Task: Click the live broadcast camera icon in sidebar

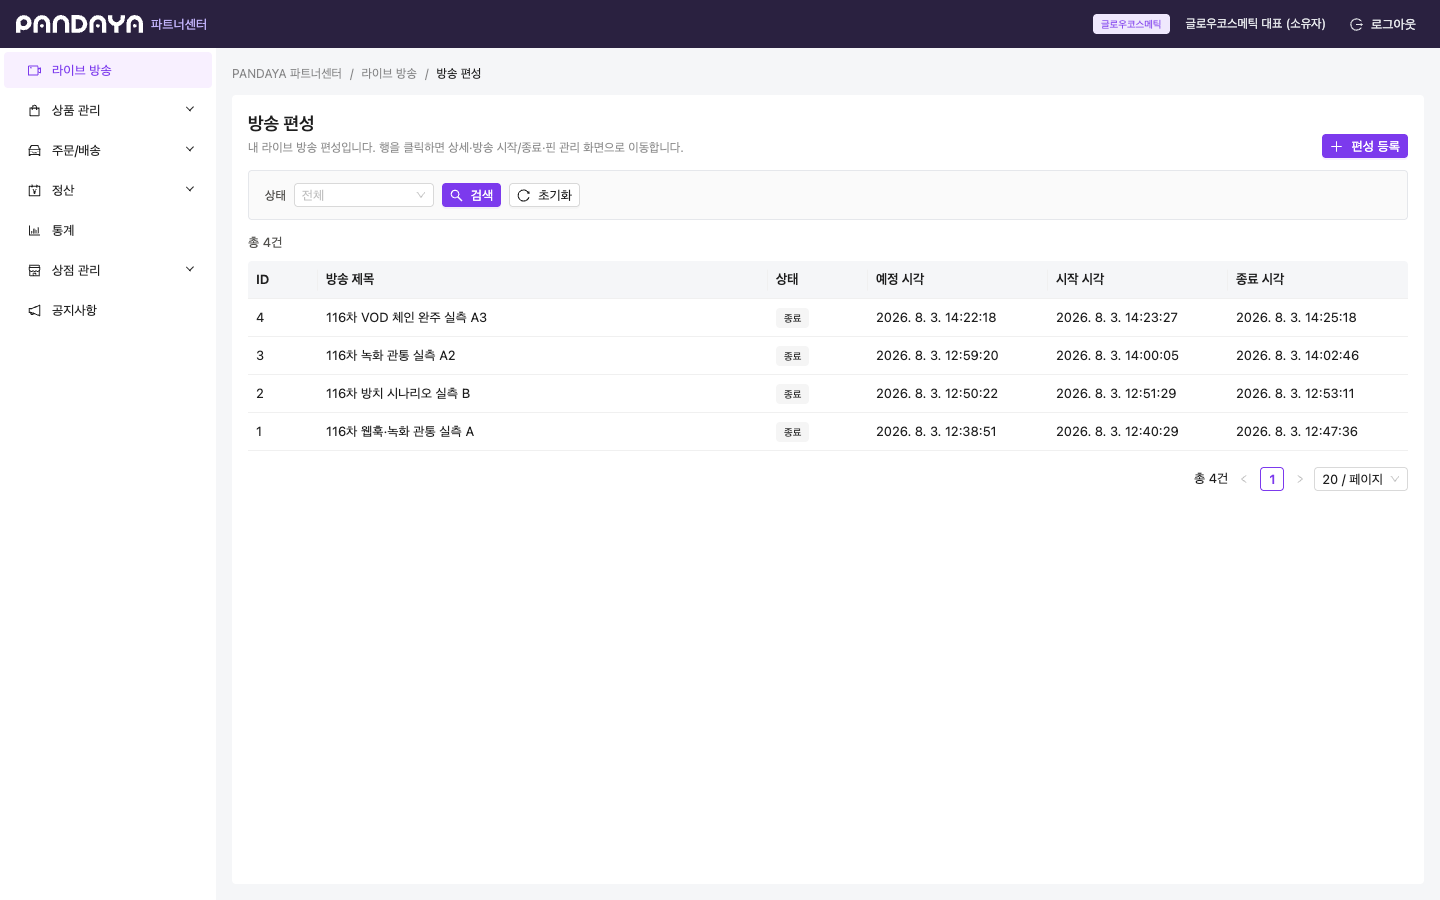Action: 34,70
